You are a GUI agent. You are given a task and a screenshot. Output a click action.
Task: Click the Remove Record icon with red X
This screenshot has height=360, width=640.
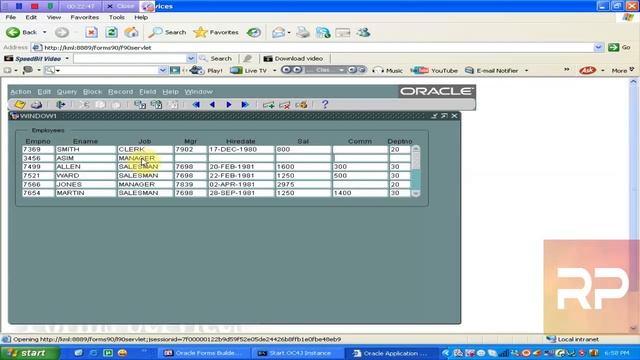285,105
